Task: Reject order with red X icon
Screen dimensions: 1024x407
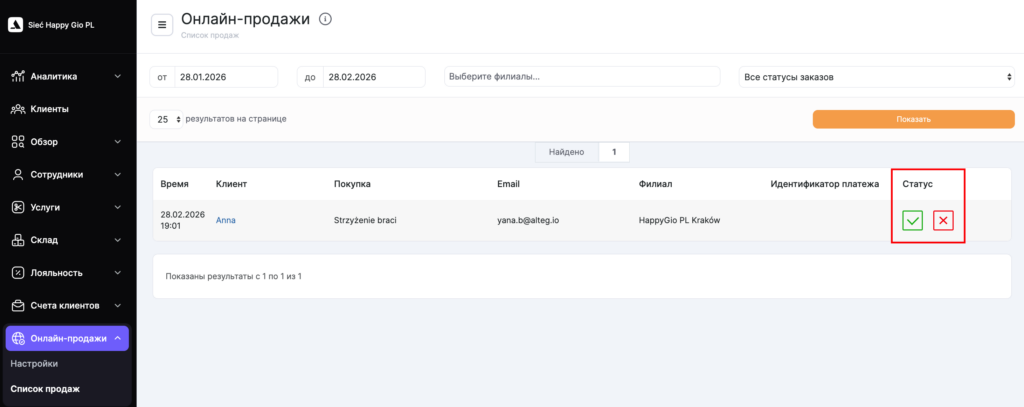Action: 943,221
